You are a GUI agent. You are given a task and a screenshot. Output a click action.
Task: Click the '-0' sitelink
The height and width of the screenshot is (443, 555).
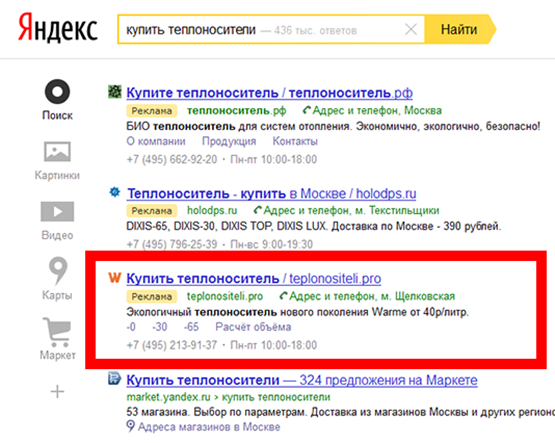(131, 327)
